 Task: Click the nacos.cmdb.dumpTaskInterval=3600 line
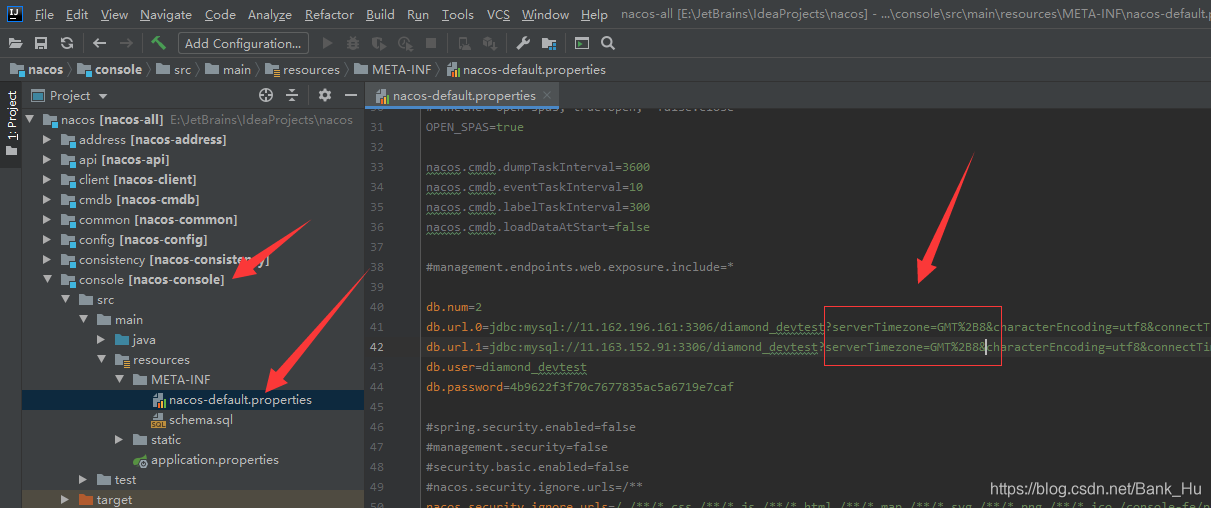(538, 167)
